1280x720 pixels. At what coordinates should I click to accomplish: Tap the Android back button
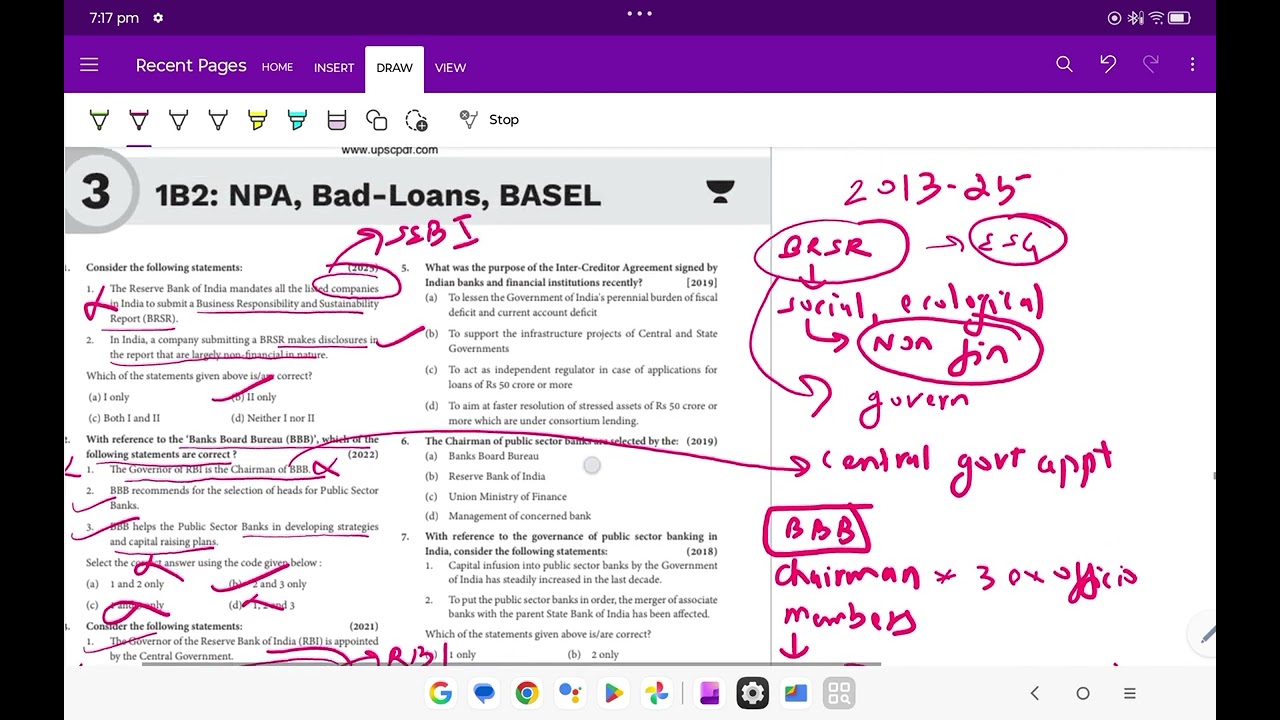1035,693
